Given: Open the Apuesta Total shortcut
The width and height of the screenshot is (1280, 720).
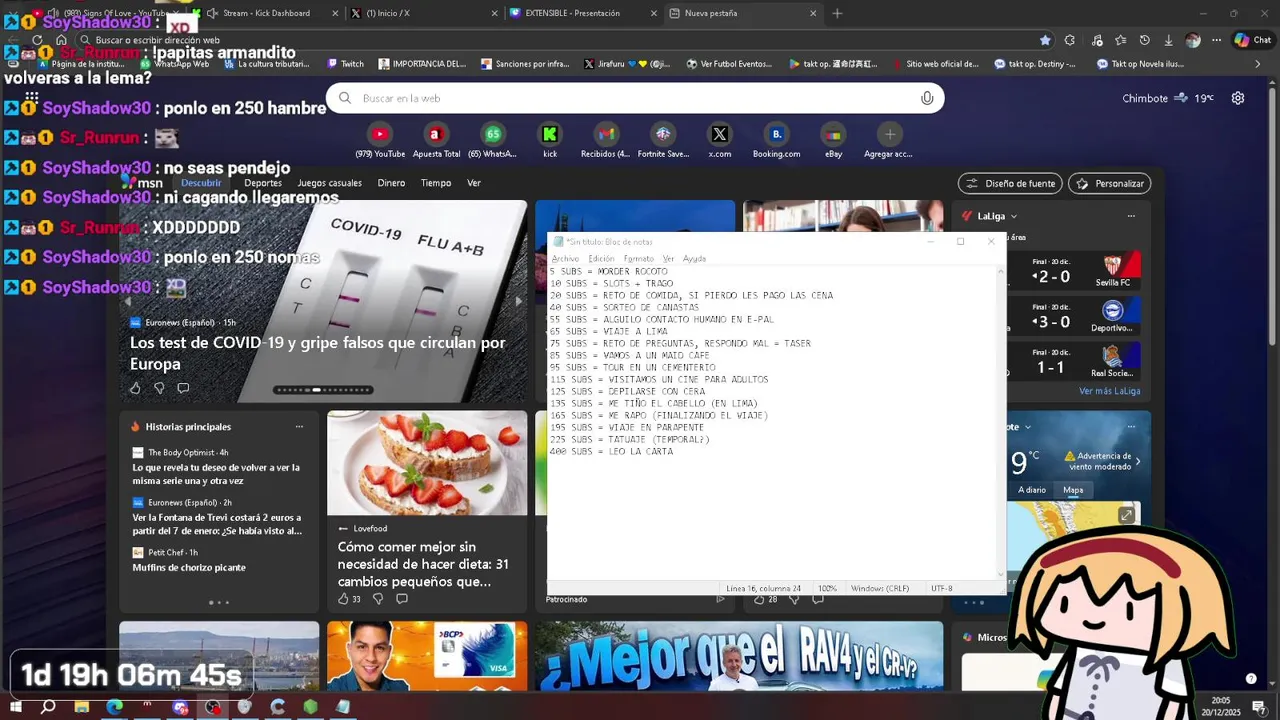Looking at the screenshot, I should point(436,141).
